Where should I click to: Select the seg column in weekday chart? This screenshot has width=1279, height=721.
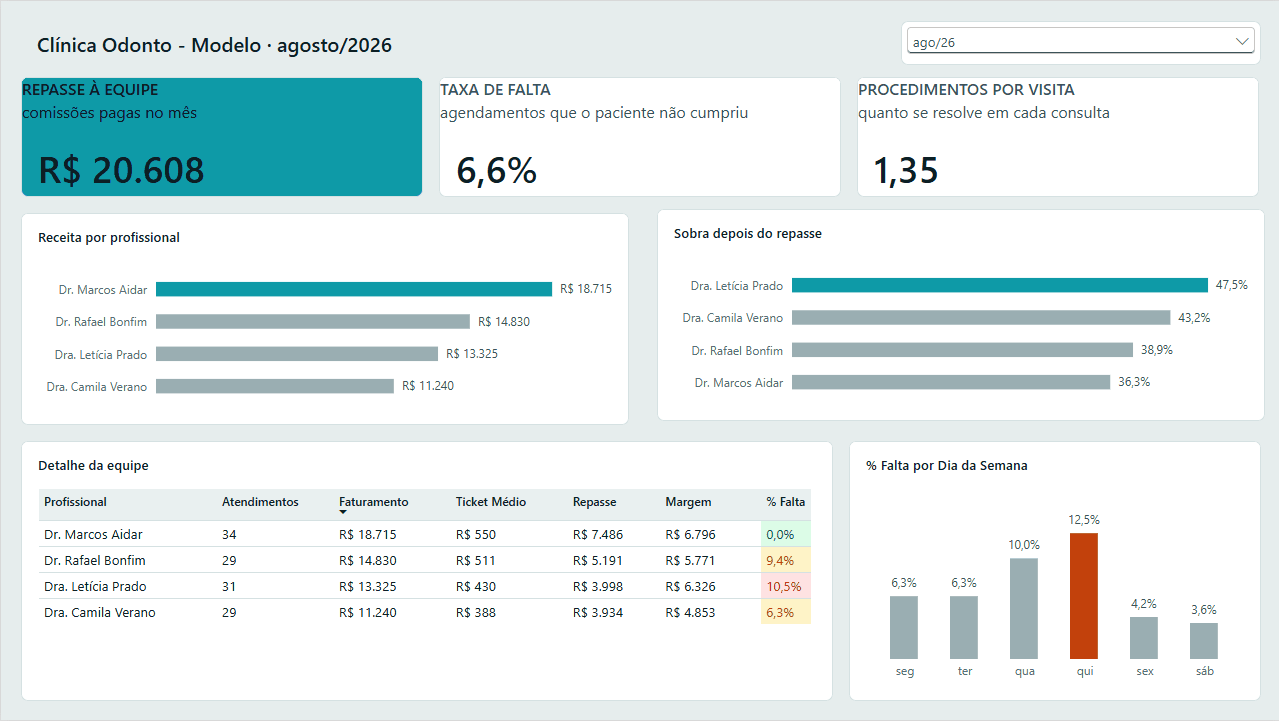tap(904, 627)
